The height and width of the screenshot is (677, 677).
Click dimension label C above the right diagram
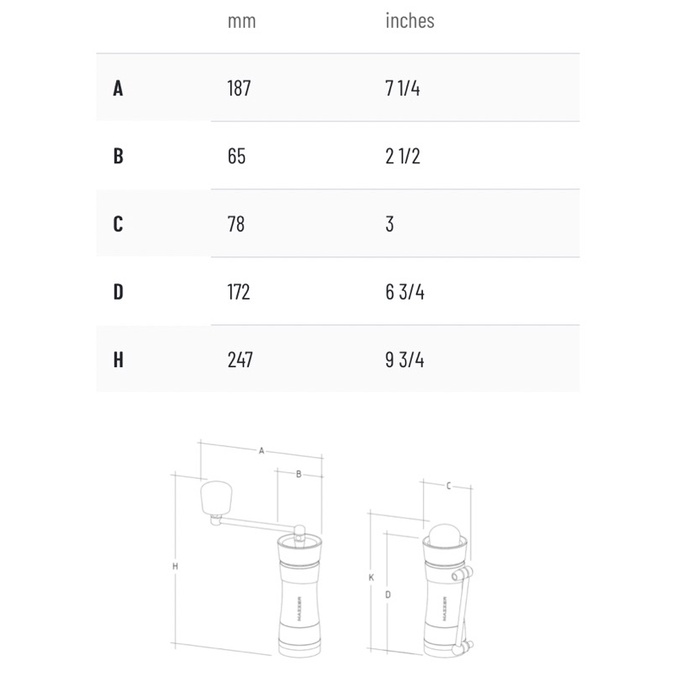click(x=448, y=486)
